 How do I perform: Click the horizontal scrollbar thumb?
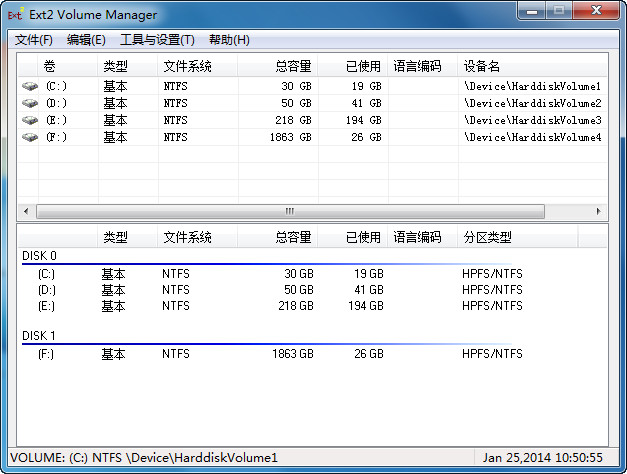(290, 211)
